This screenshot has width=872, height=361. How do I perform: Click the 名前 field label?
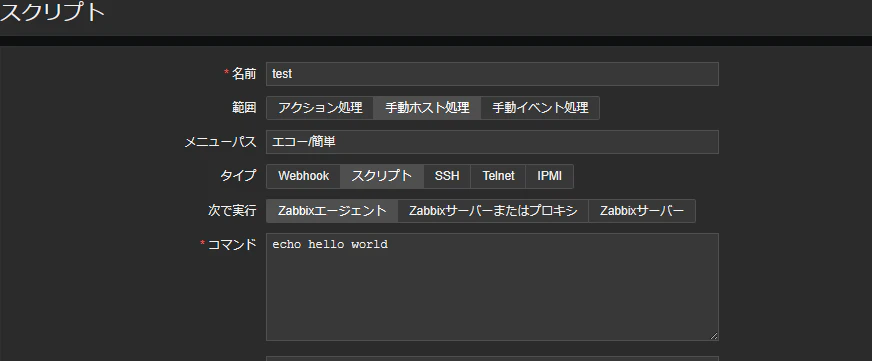click(x=244, y=74)
